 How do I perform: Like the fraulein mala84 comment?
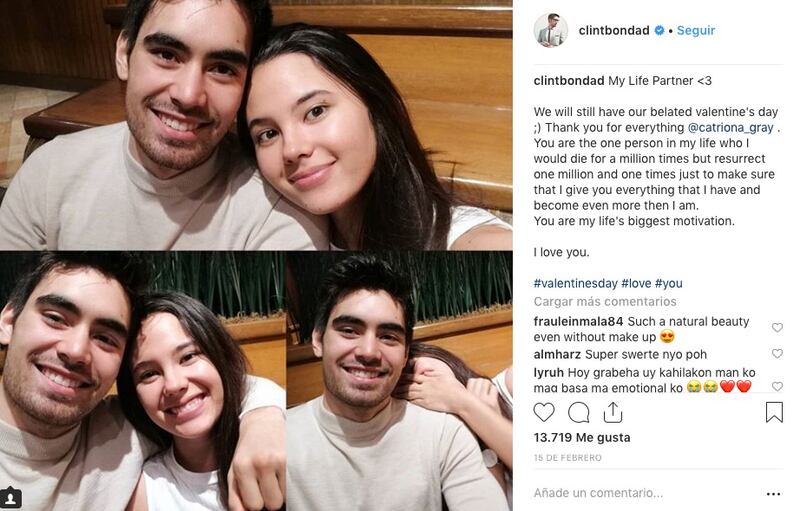click(x=777, y=327)
